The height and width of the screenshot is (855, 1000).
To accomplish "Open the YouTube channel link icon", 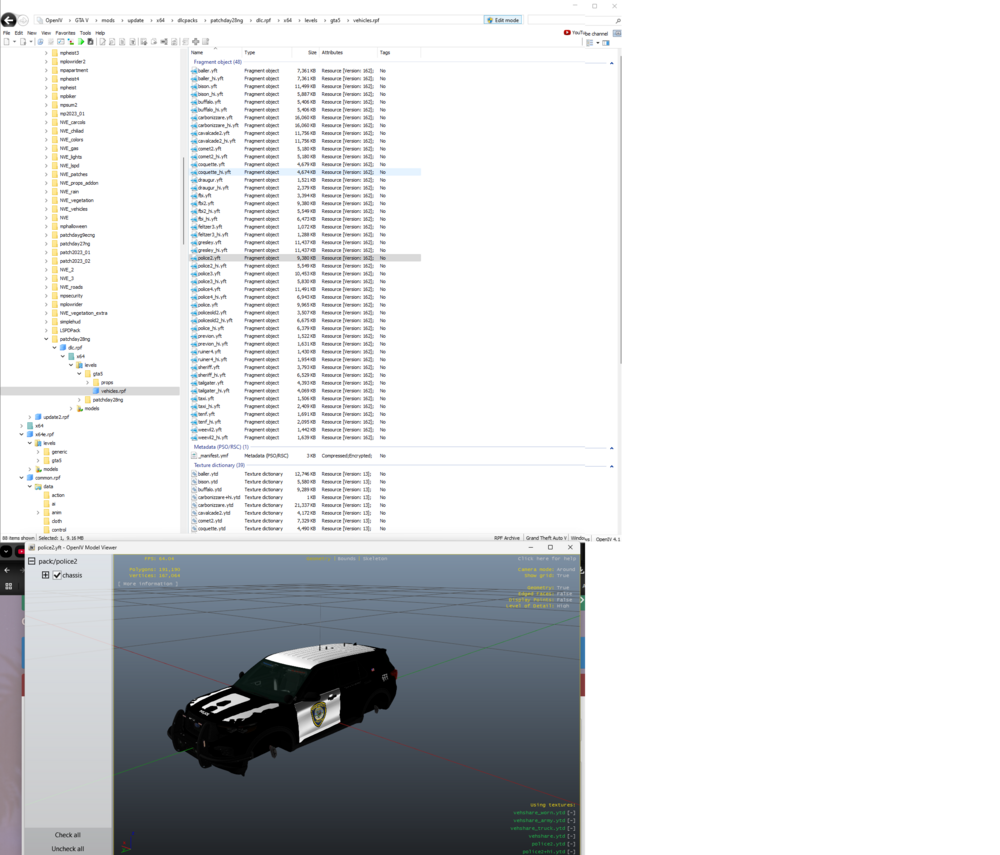I will click(567, 31).
